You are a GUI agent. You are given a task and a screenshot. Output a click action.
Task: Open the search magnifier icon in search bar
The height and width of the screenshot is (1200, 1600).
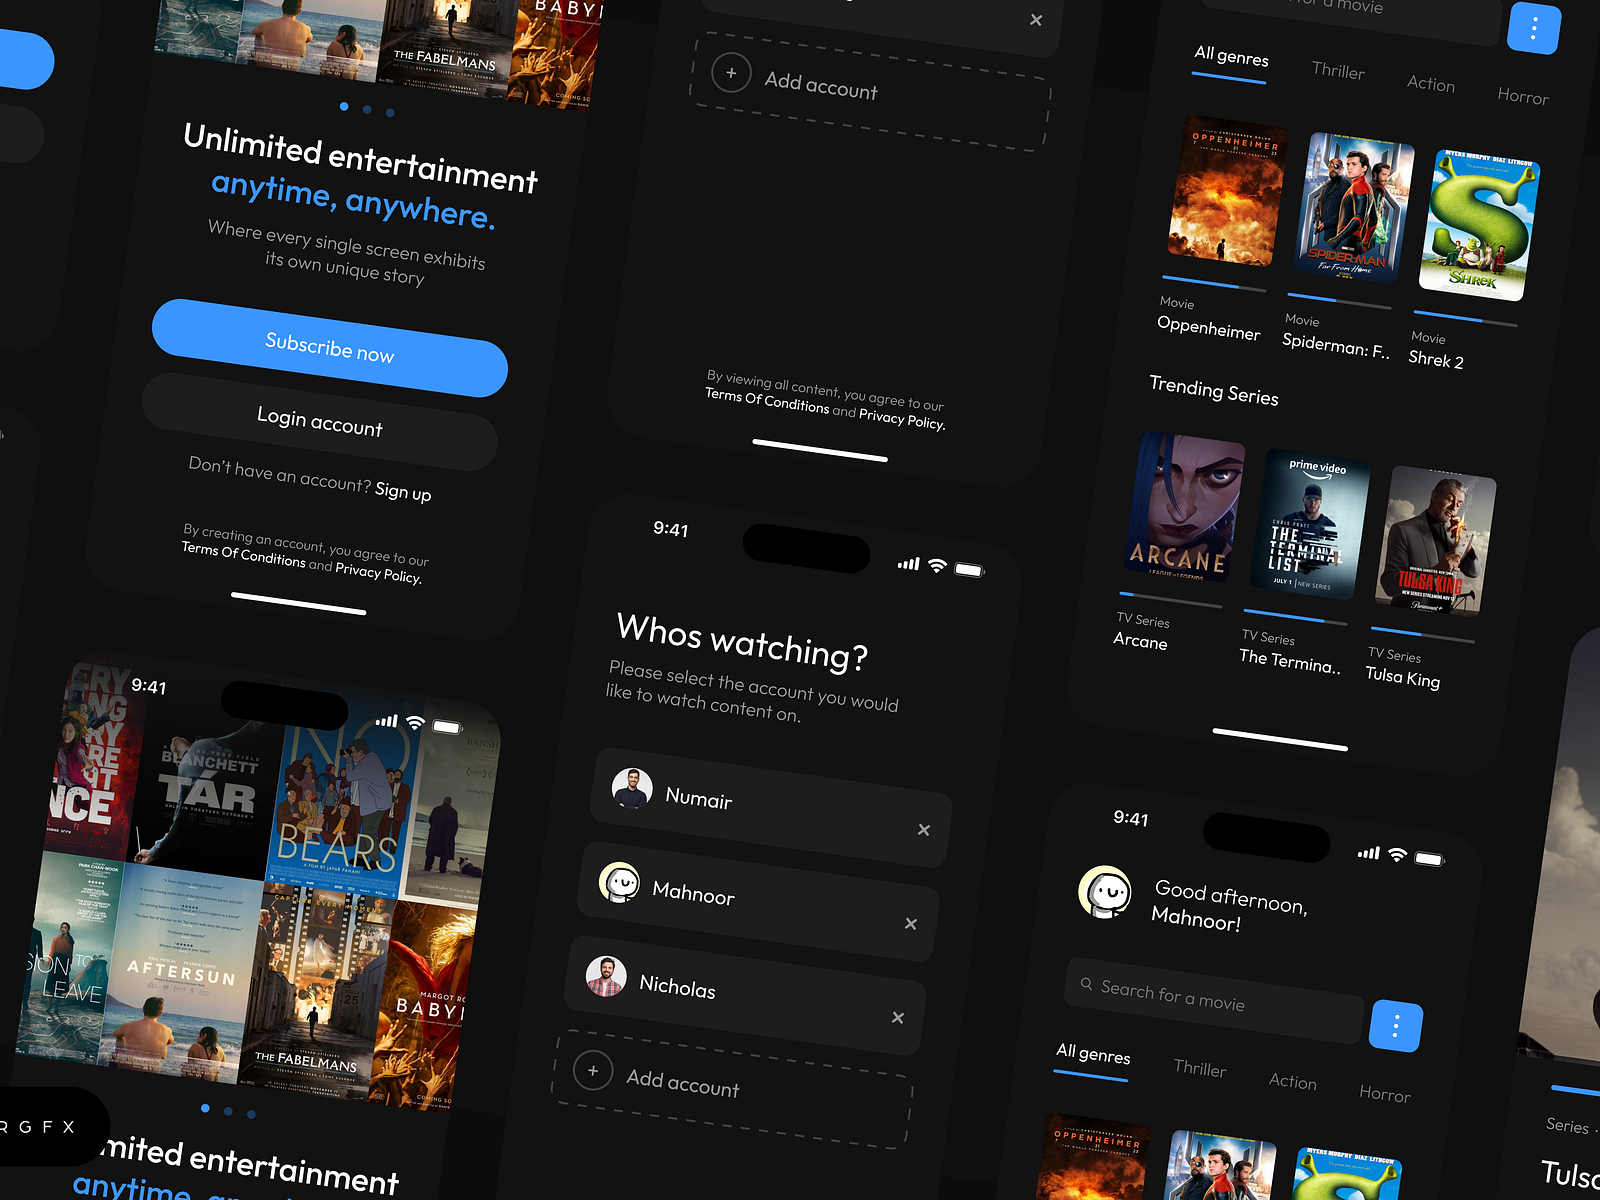click(1086, 984)
